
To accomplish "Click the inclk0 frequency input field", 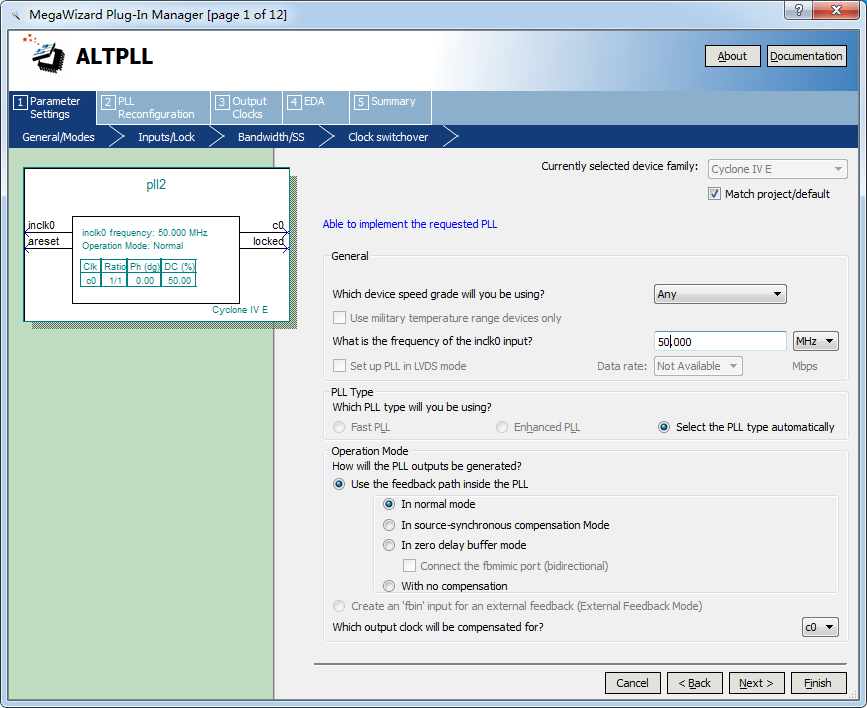I will tap(720, 341).
